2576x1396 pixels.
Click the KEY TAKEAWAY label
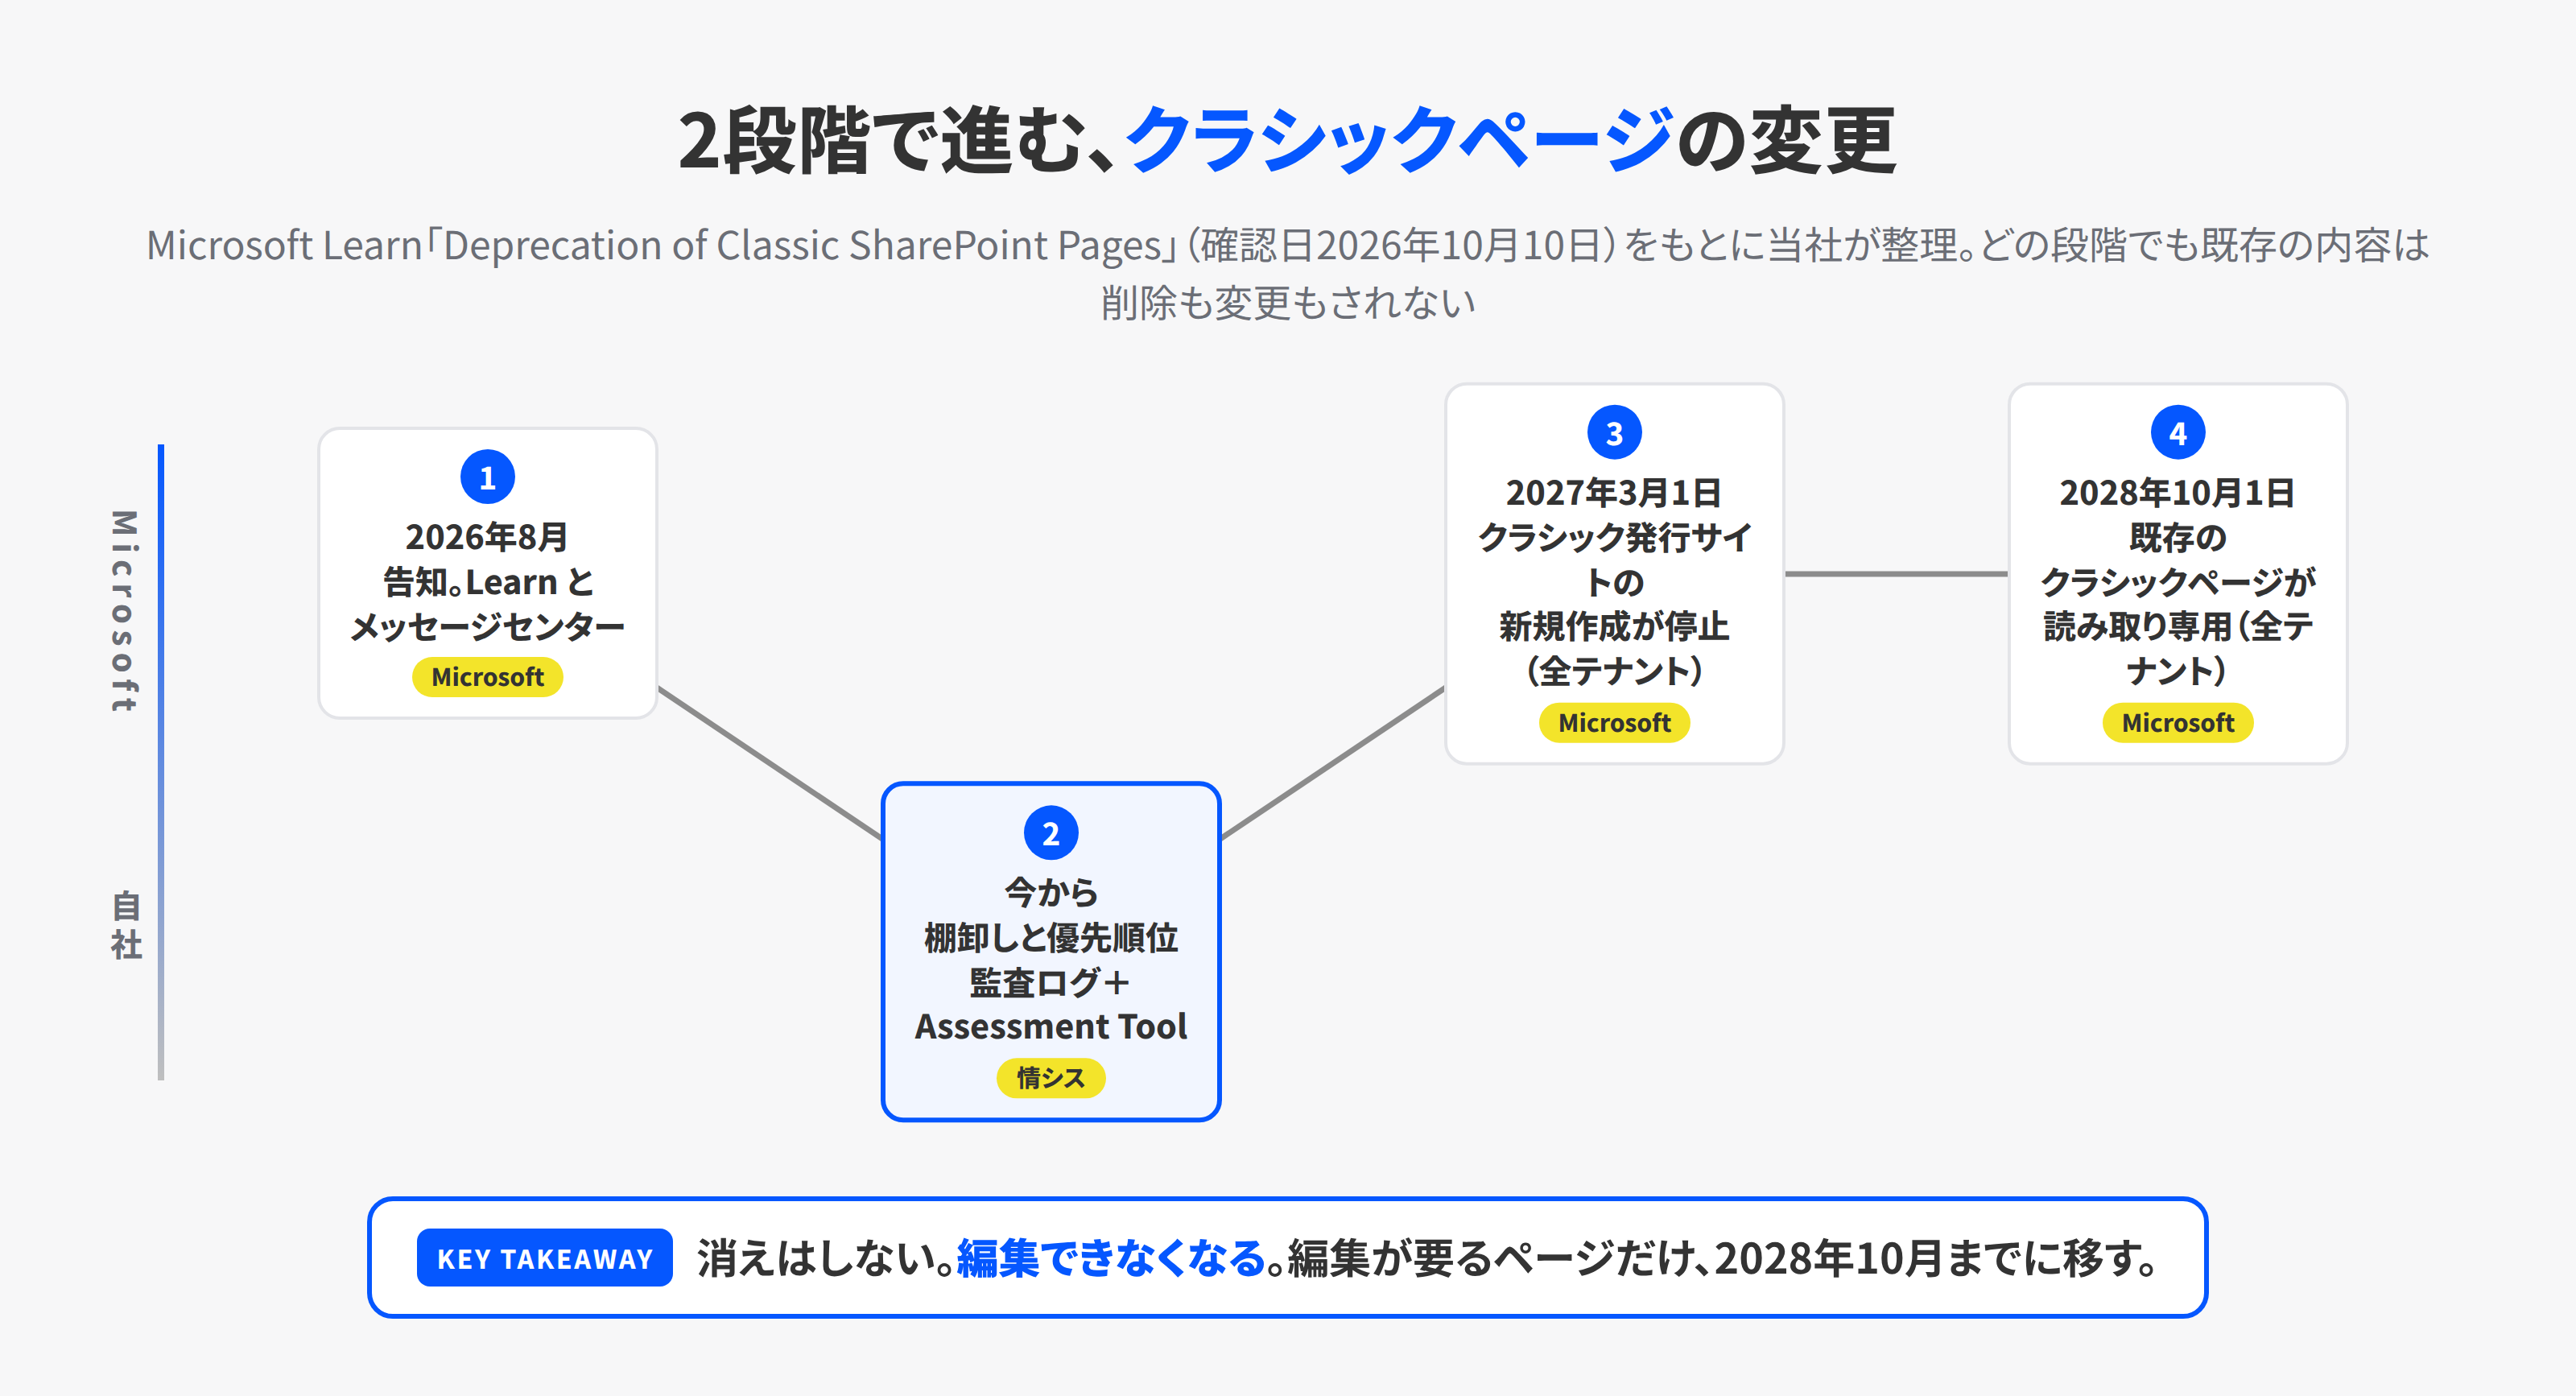coord(545,1258)
